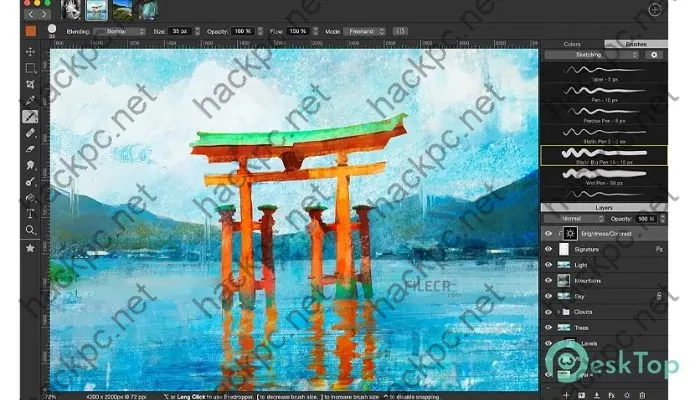Viewport: 700px width, 400px height.
Task: Click the plus icon at top right
Action: (654, 10)
